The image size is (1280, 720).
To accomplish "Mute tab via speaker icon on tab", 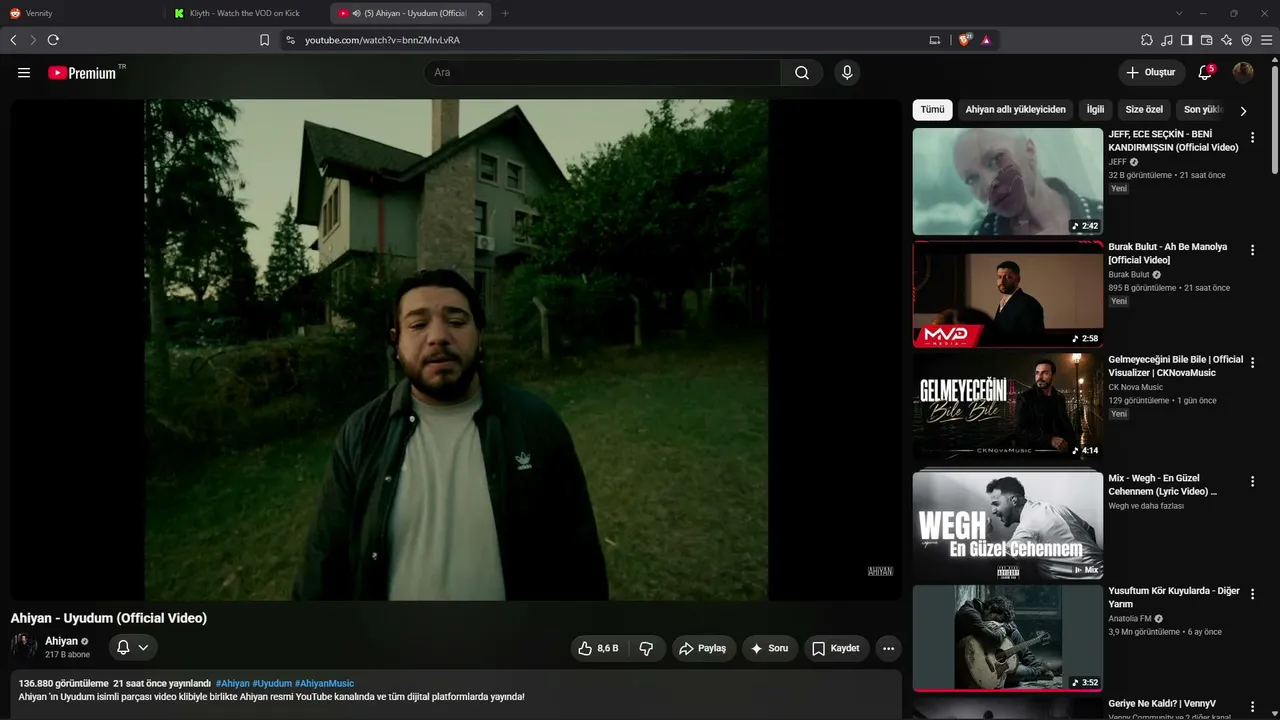I will 357,13.
